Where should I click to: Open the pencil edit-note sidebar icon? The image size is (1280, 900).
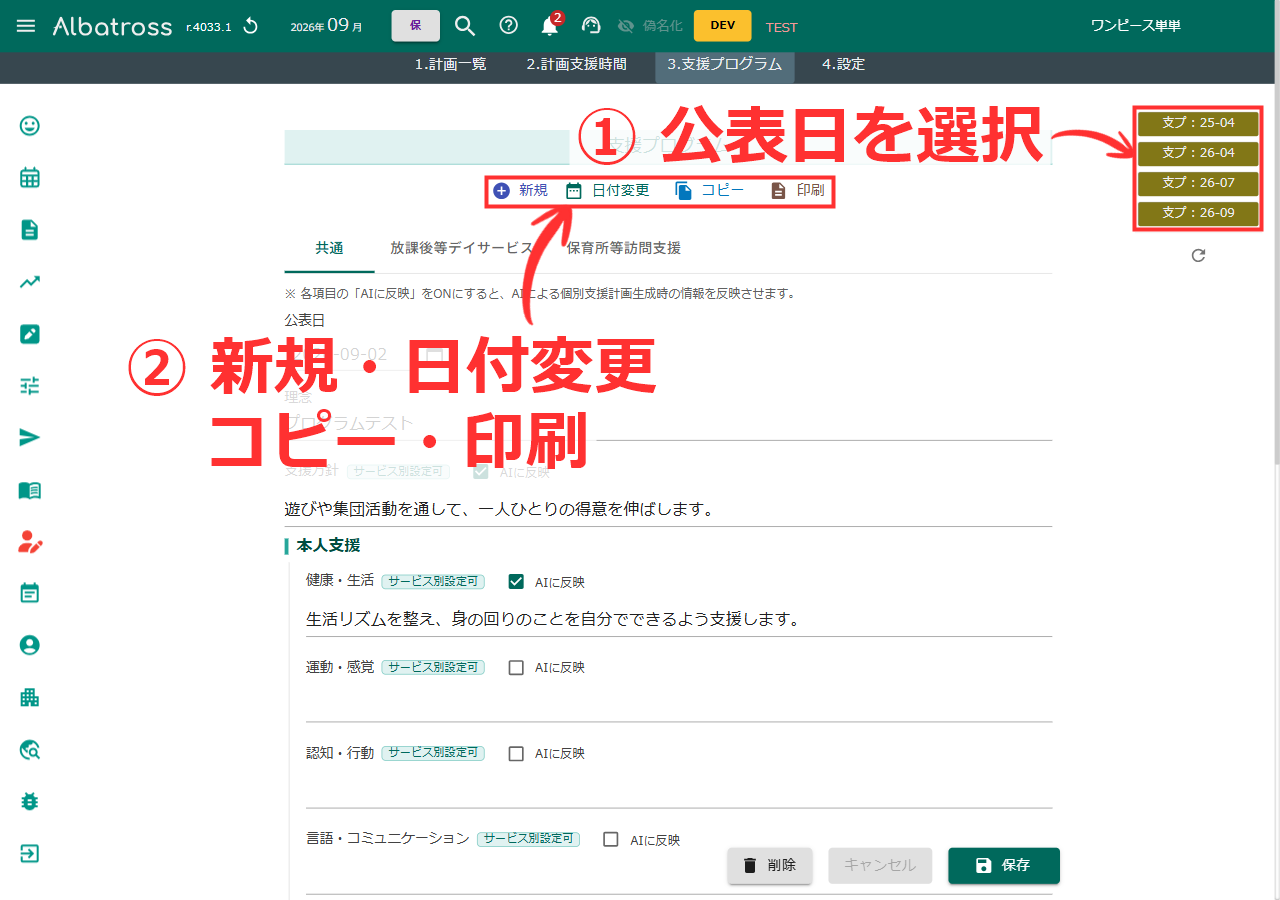pyautogui.click(x=30, y=334)
